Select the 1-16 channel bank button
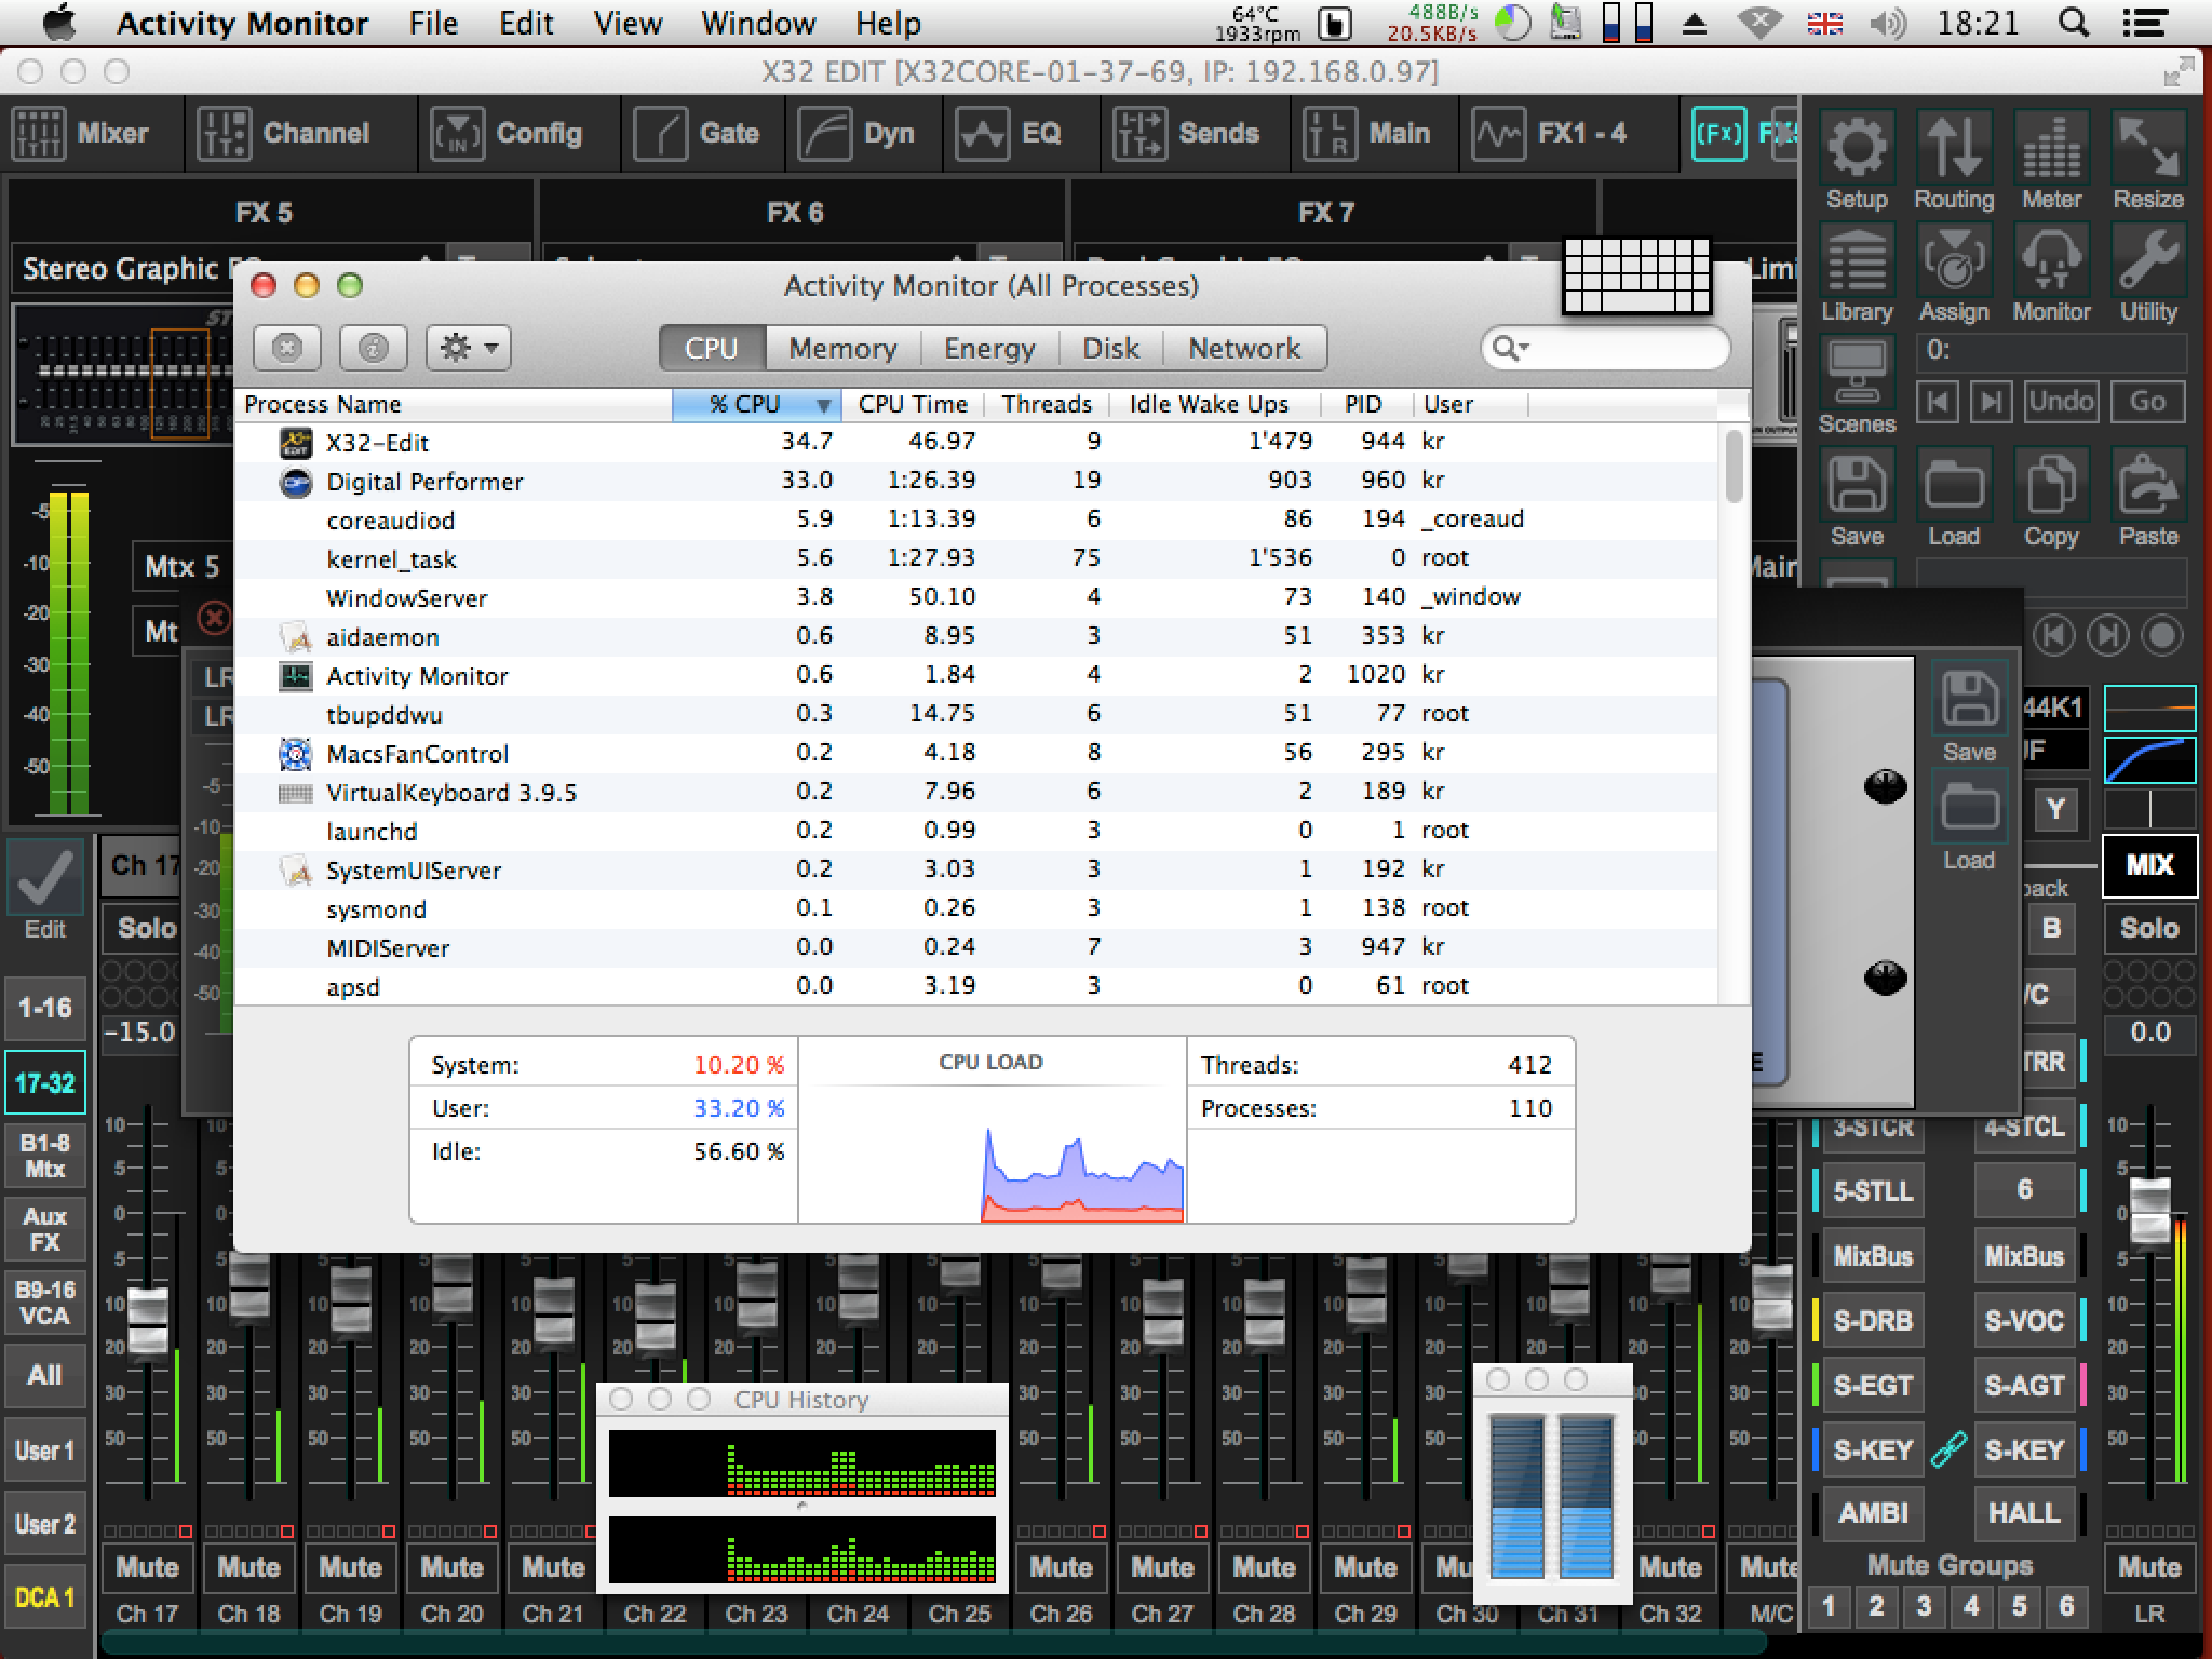 pos(45,1007)
